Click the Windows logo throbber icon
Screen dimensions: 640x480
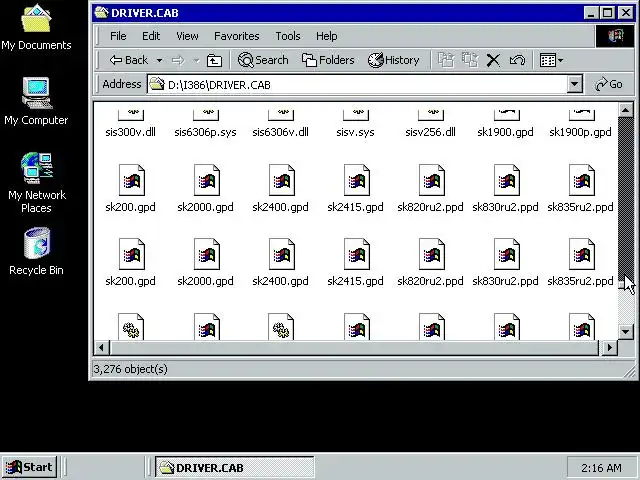[x=616, y=36]
